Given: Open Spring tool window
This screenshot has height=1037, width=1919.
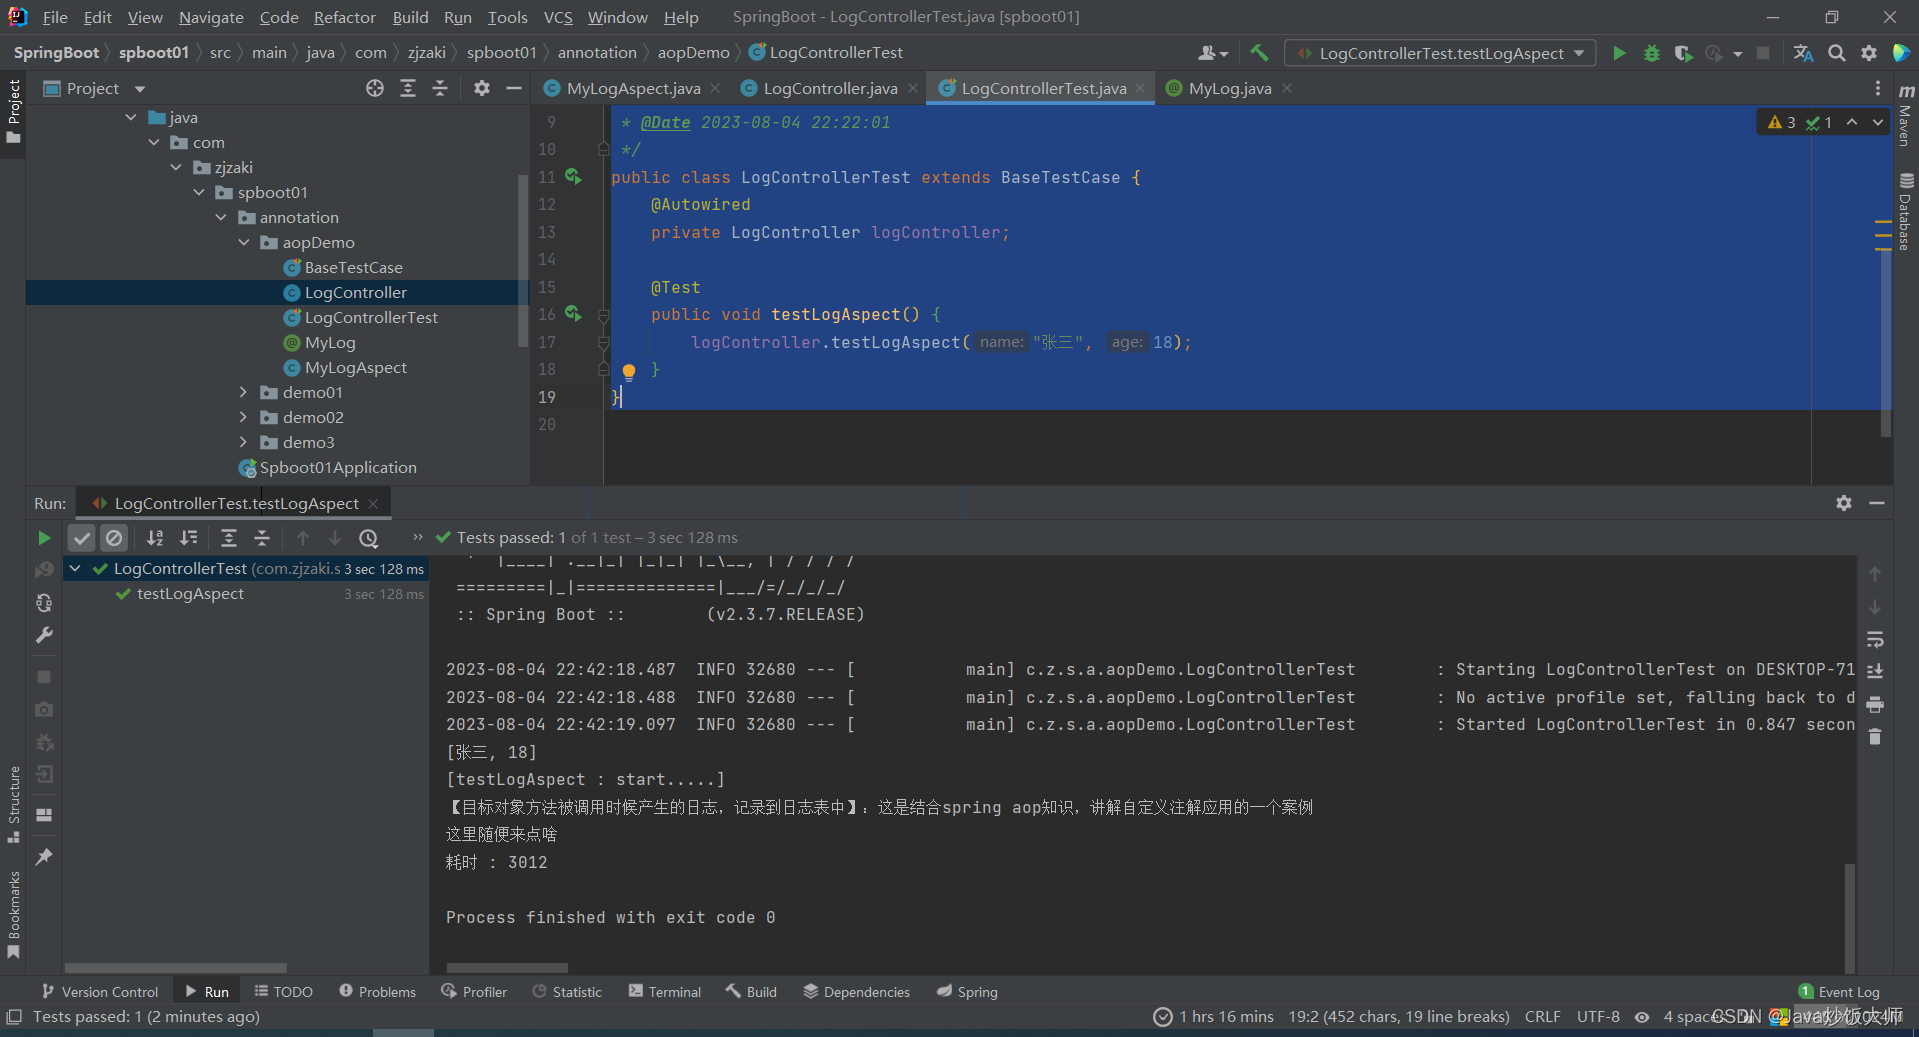Looking at the screenshot, I should [x=967, y=992].
